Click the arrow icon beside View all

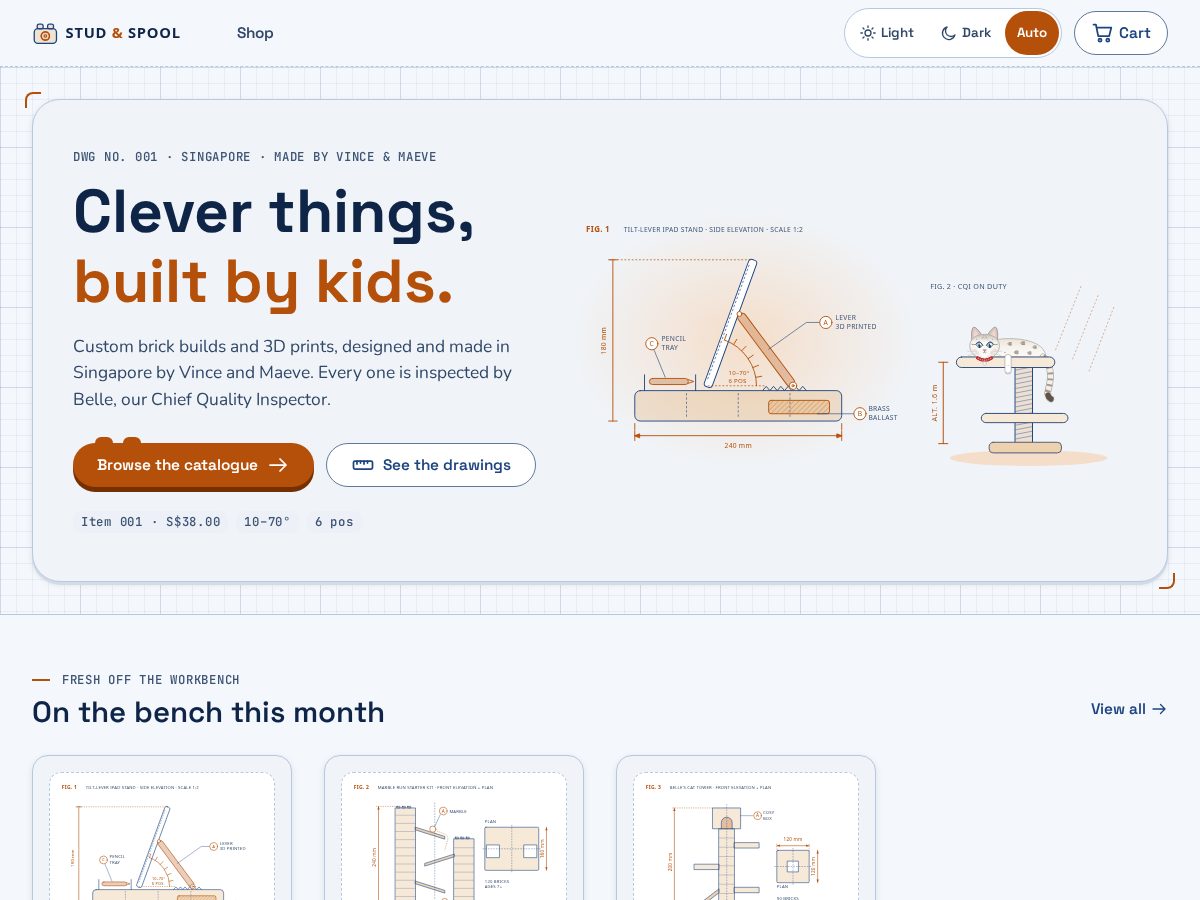[x=1159, y=709]
